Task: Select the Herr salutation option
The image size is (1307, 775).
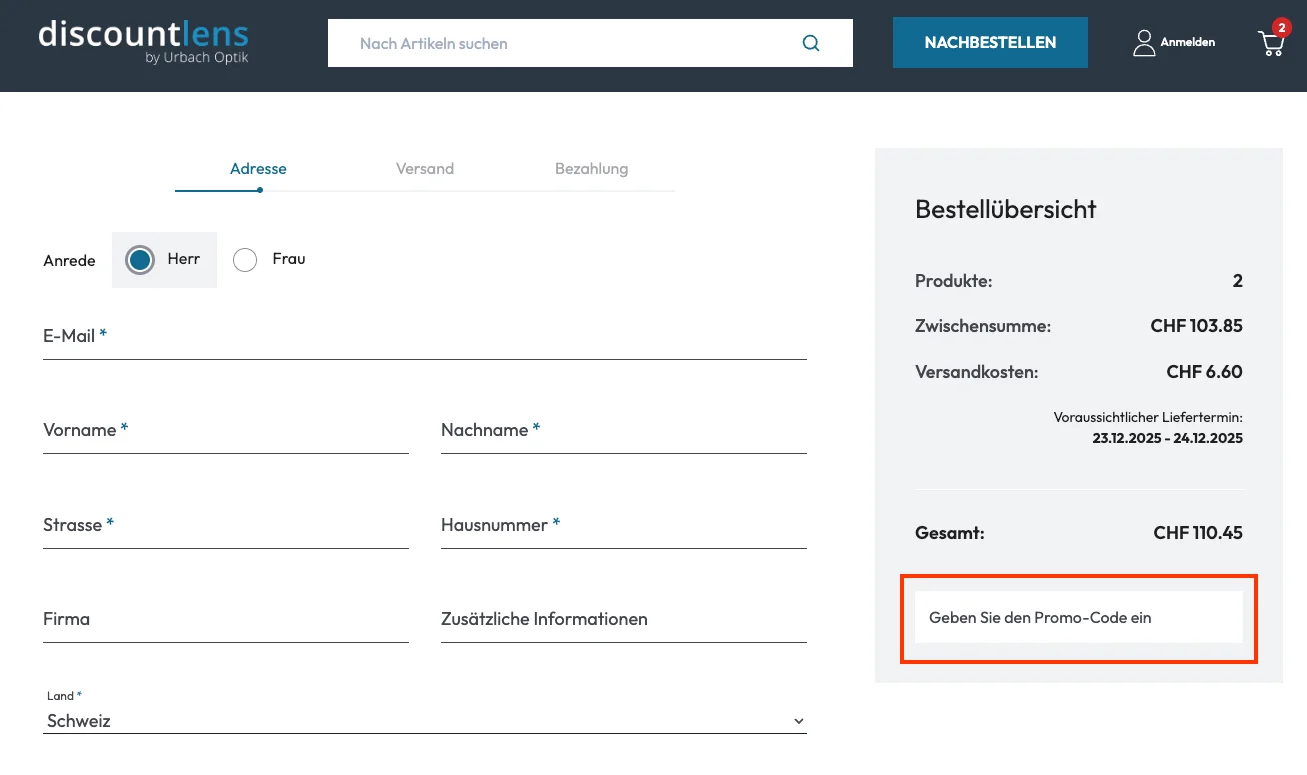Action: click(140, 259)
